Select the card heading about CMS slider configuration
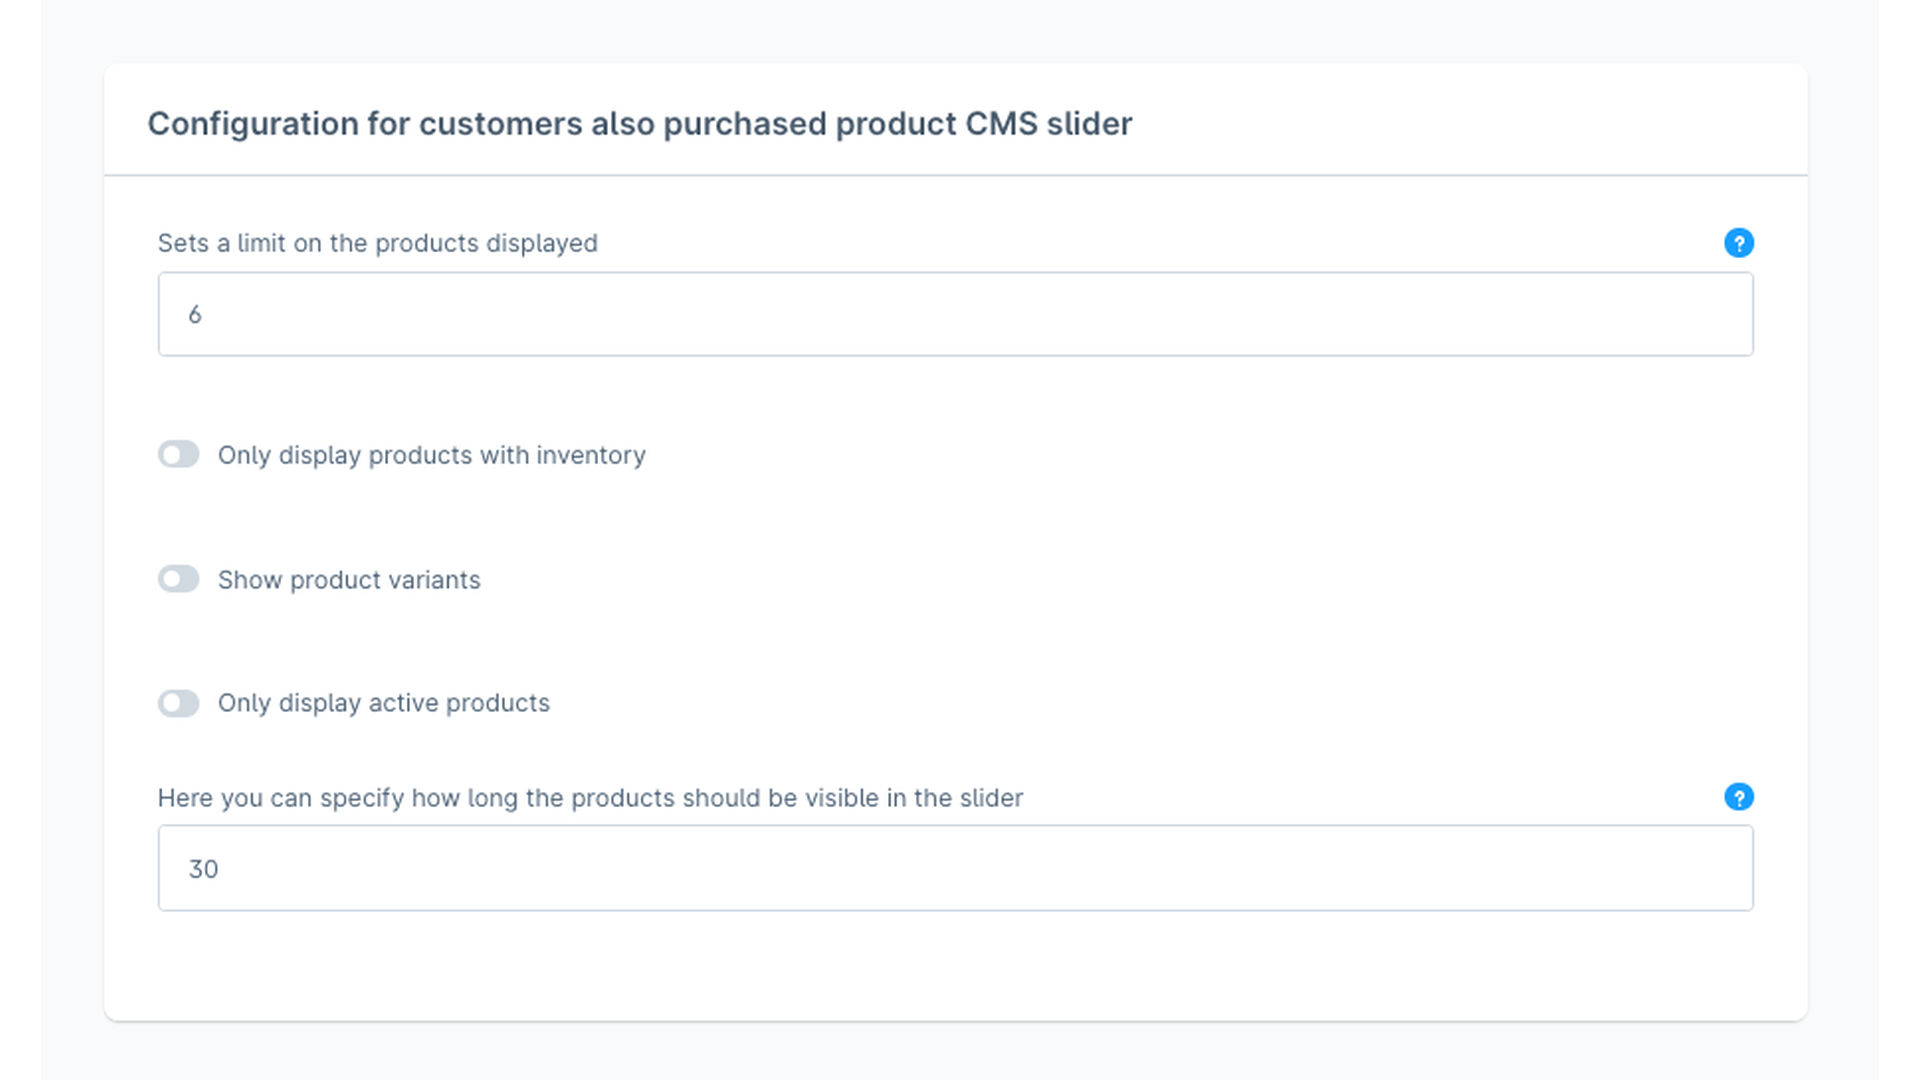This screenshot has height=1080, width=1920. [x=640, y=124]
